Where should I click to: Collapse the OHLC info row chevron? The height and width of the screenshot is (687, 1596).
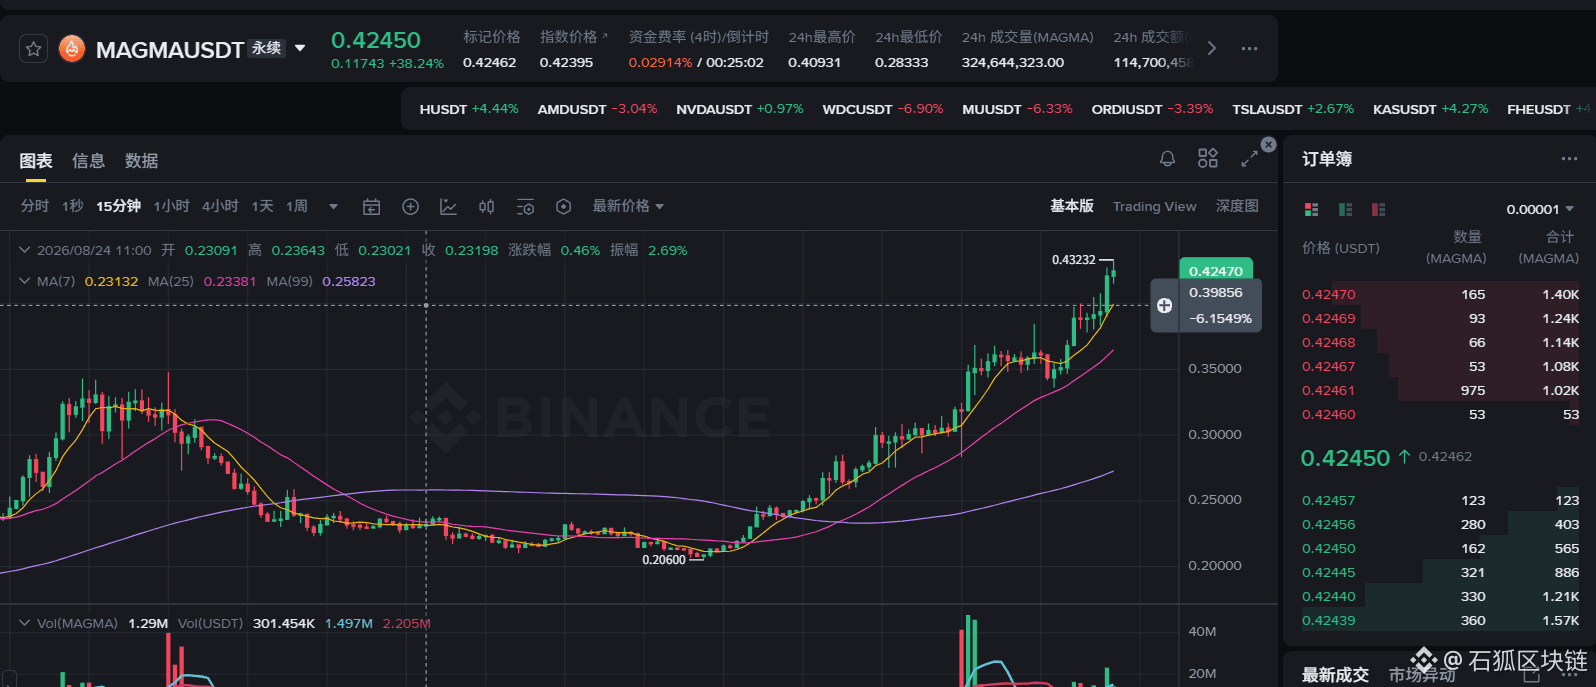pyautogui.click(x=25, y=250)
